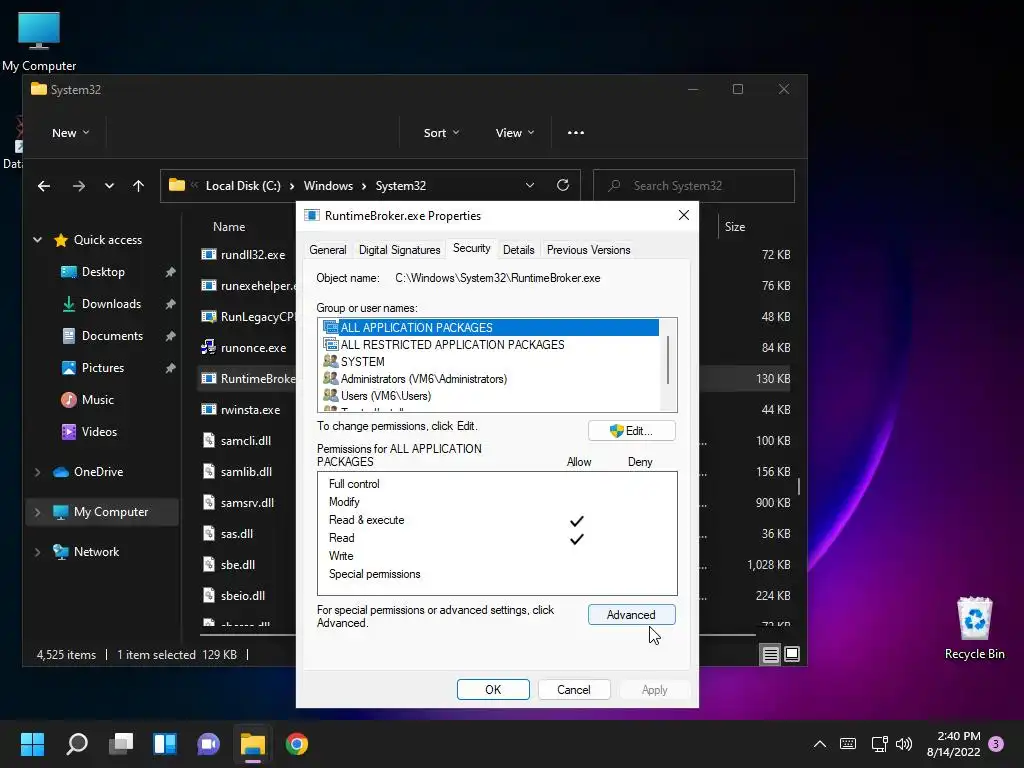This screenshot has height=768, width=1024.
Task: Show hidden tray icons chevron
Action: pyautogui.click(x=820, y=744)
